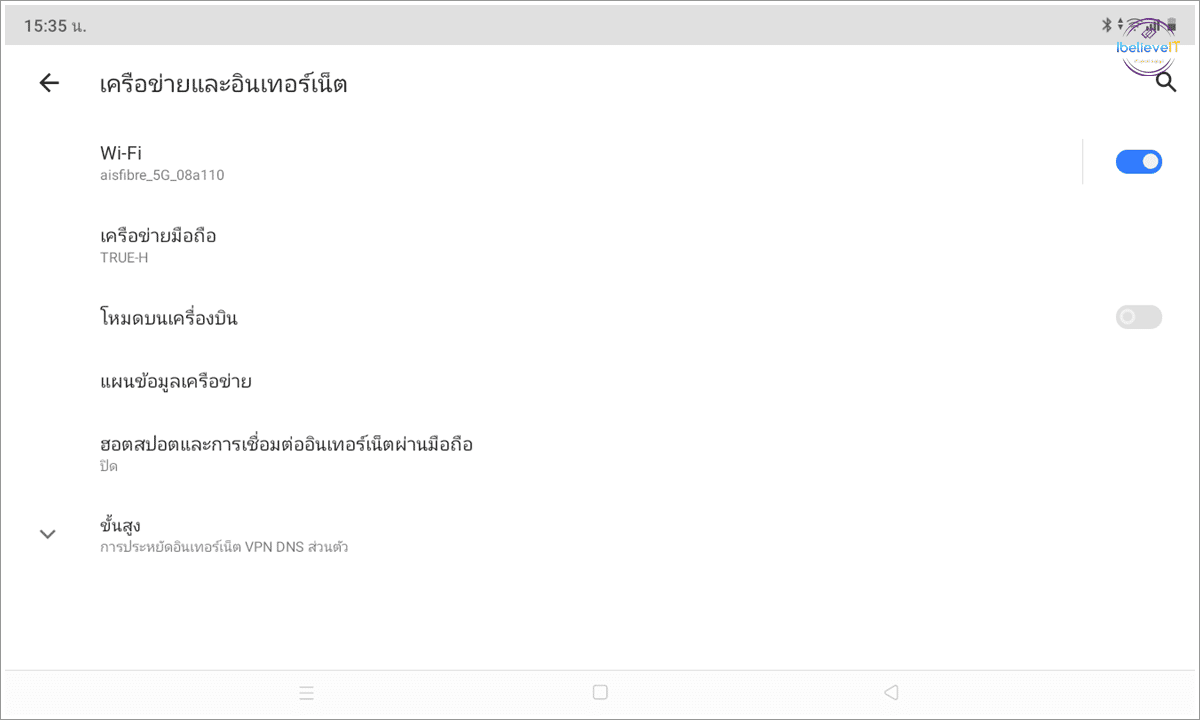The image size is (1200, 720).
Task: Click the IbelieveIT watermark logo
Action: tap(1148, 47)
